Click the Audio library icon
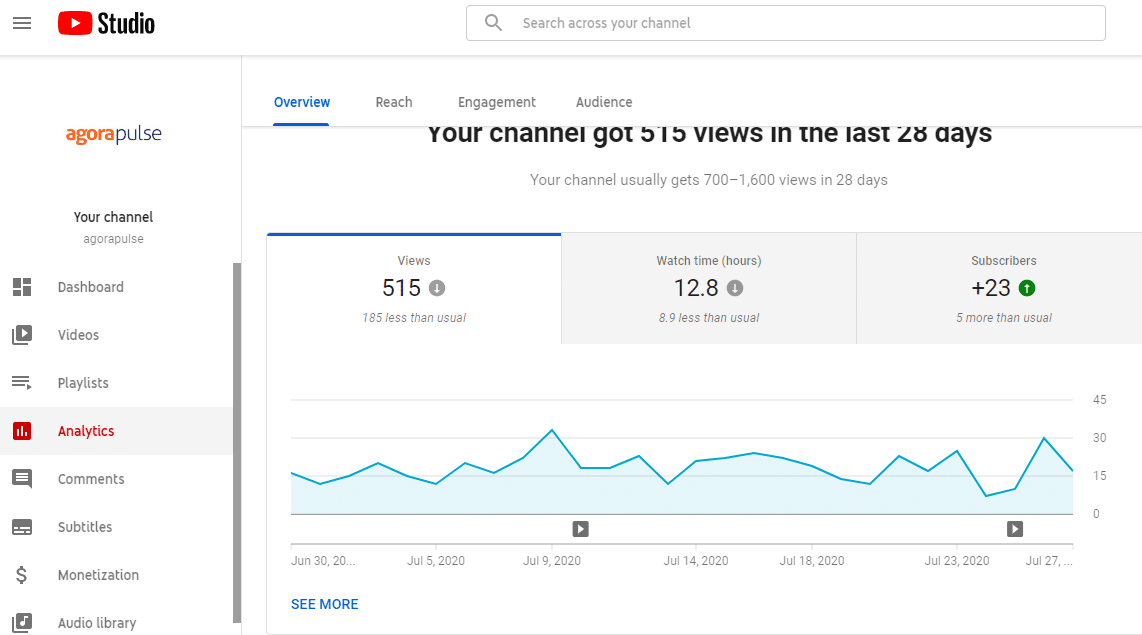 22,622
